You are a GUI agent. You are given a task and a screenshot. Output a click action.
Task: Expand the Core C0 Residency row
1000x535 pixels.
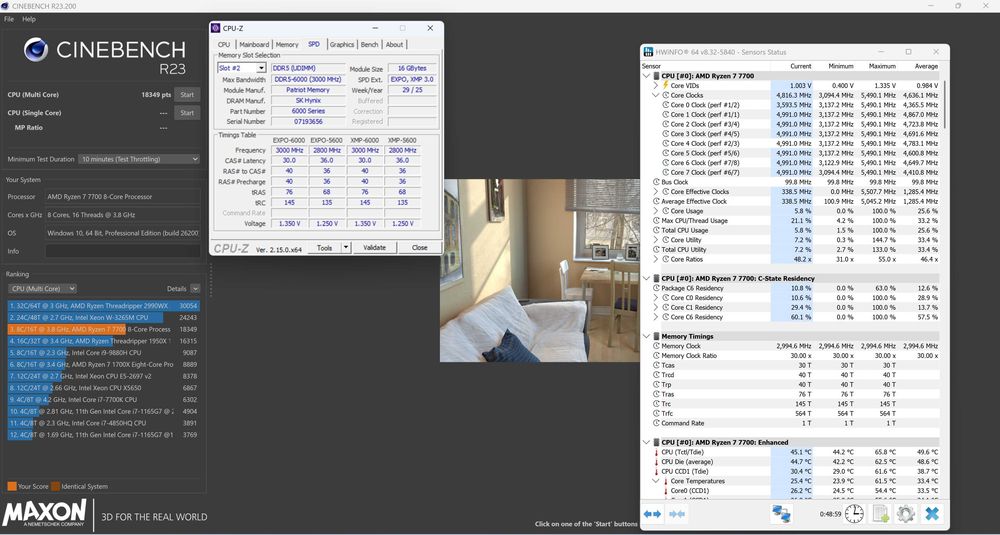[656, 298]
